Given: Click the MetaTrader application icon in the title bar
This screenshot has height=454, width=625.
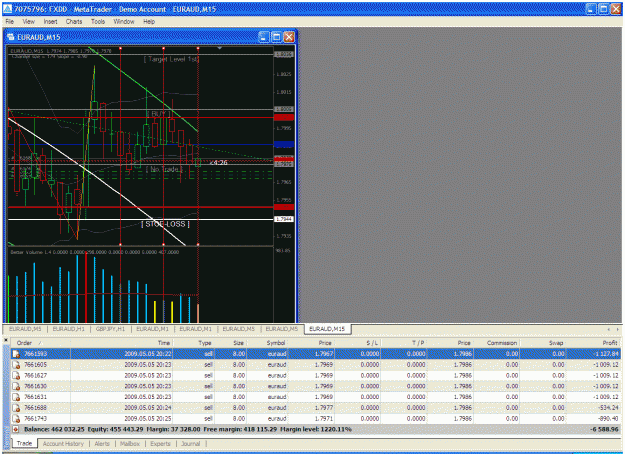Looking at the screenshot, I should [x=8, y=9].
